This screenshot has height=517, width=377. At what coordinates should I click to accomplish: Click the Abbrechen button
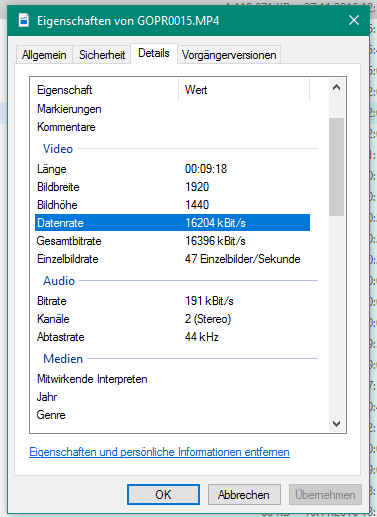tap(244, 495)
